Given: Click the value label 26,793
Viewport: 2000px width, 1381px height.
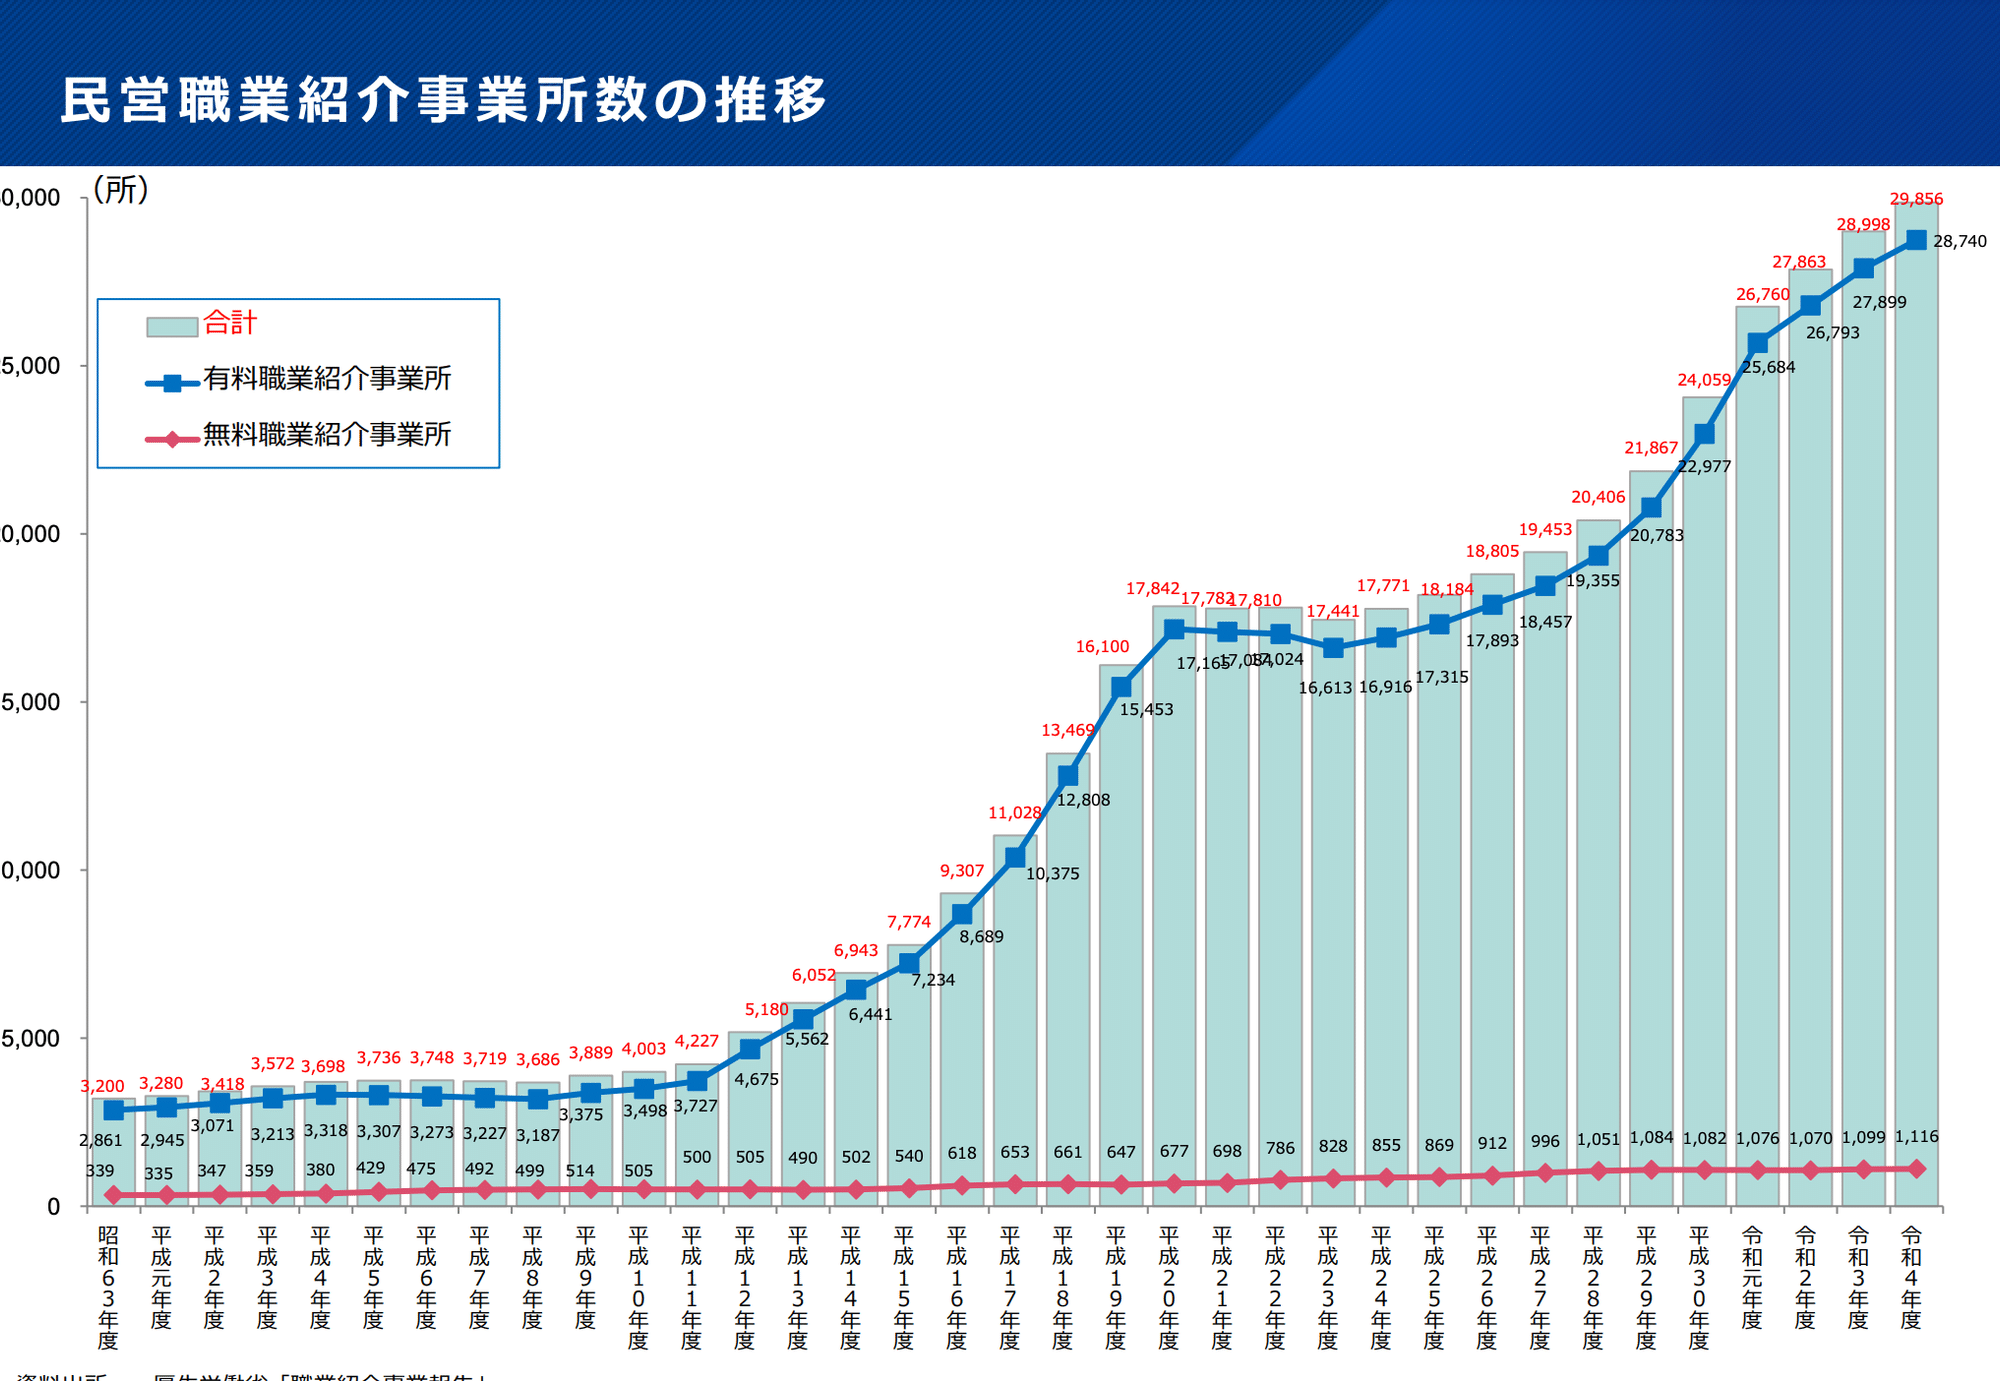Looking at the screenshot, I should coord(1833,333).
